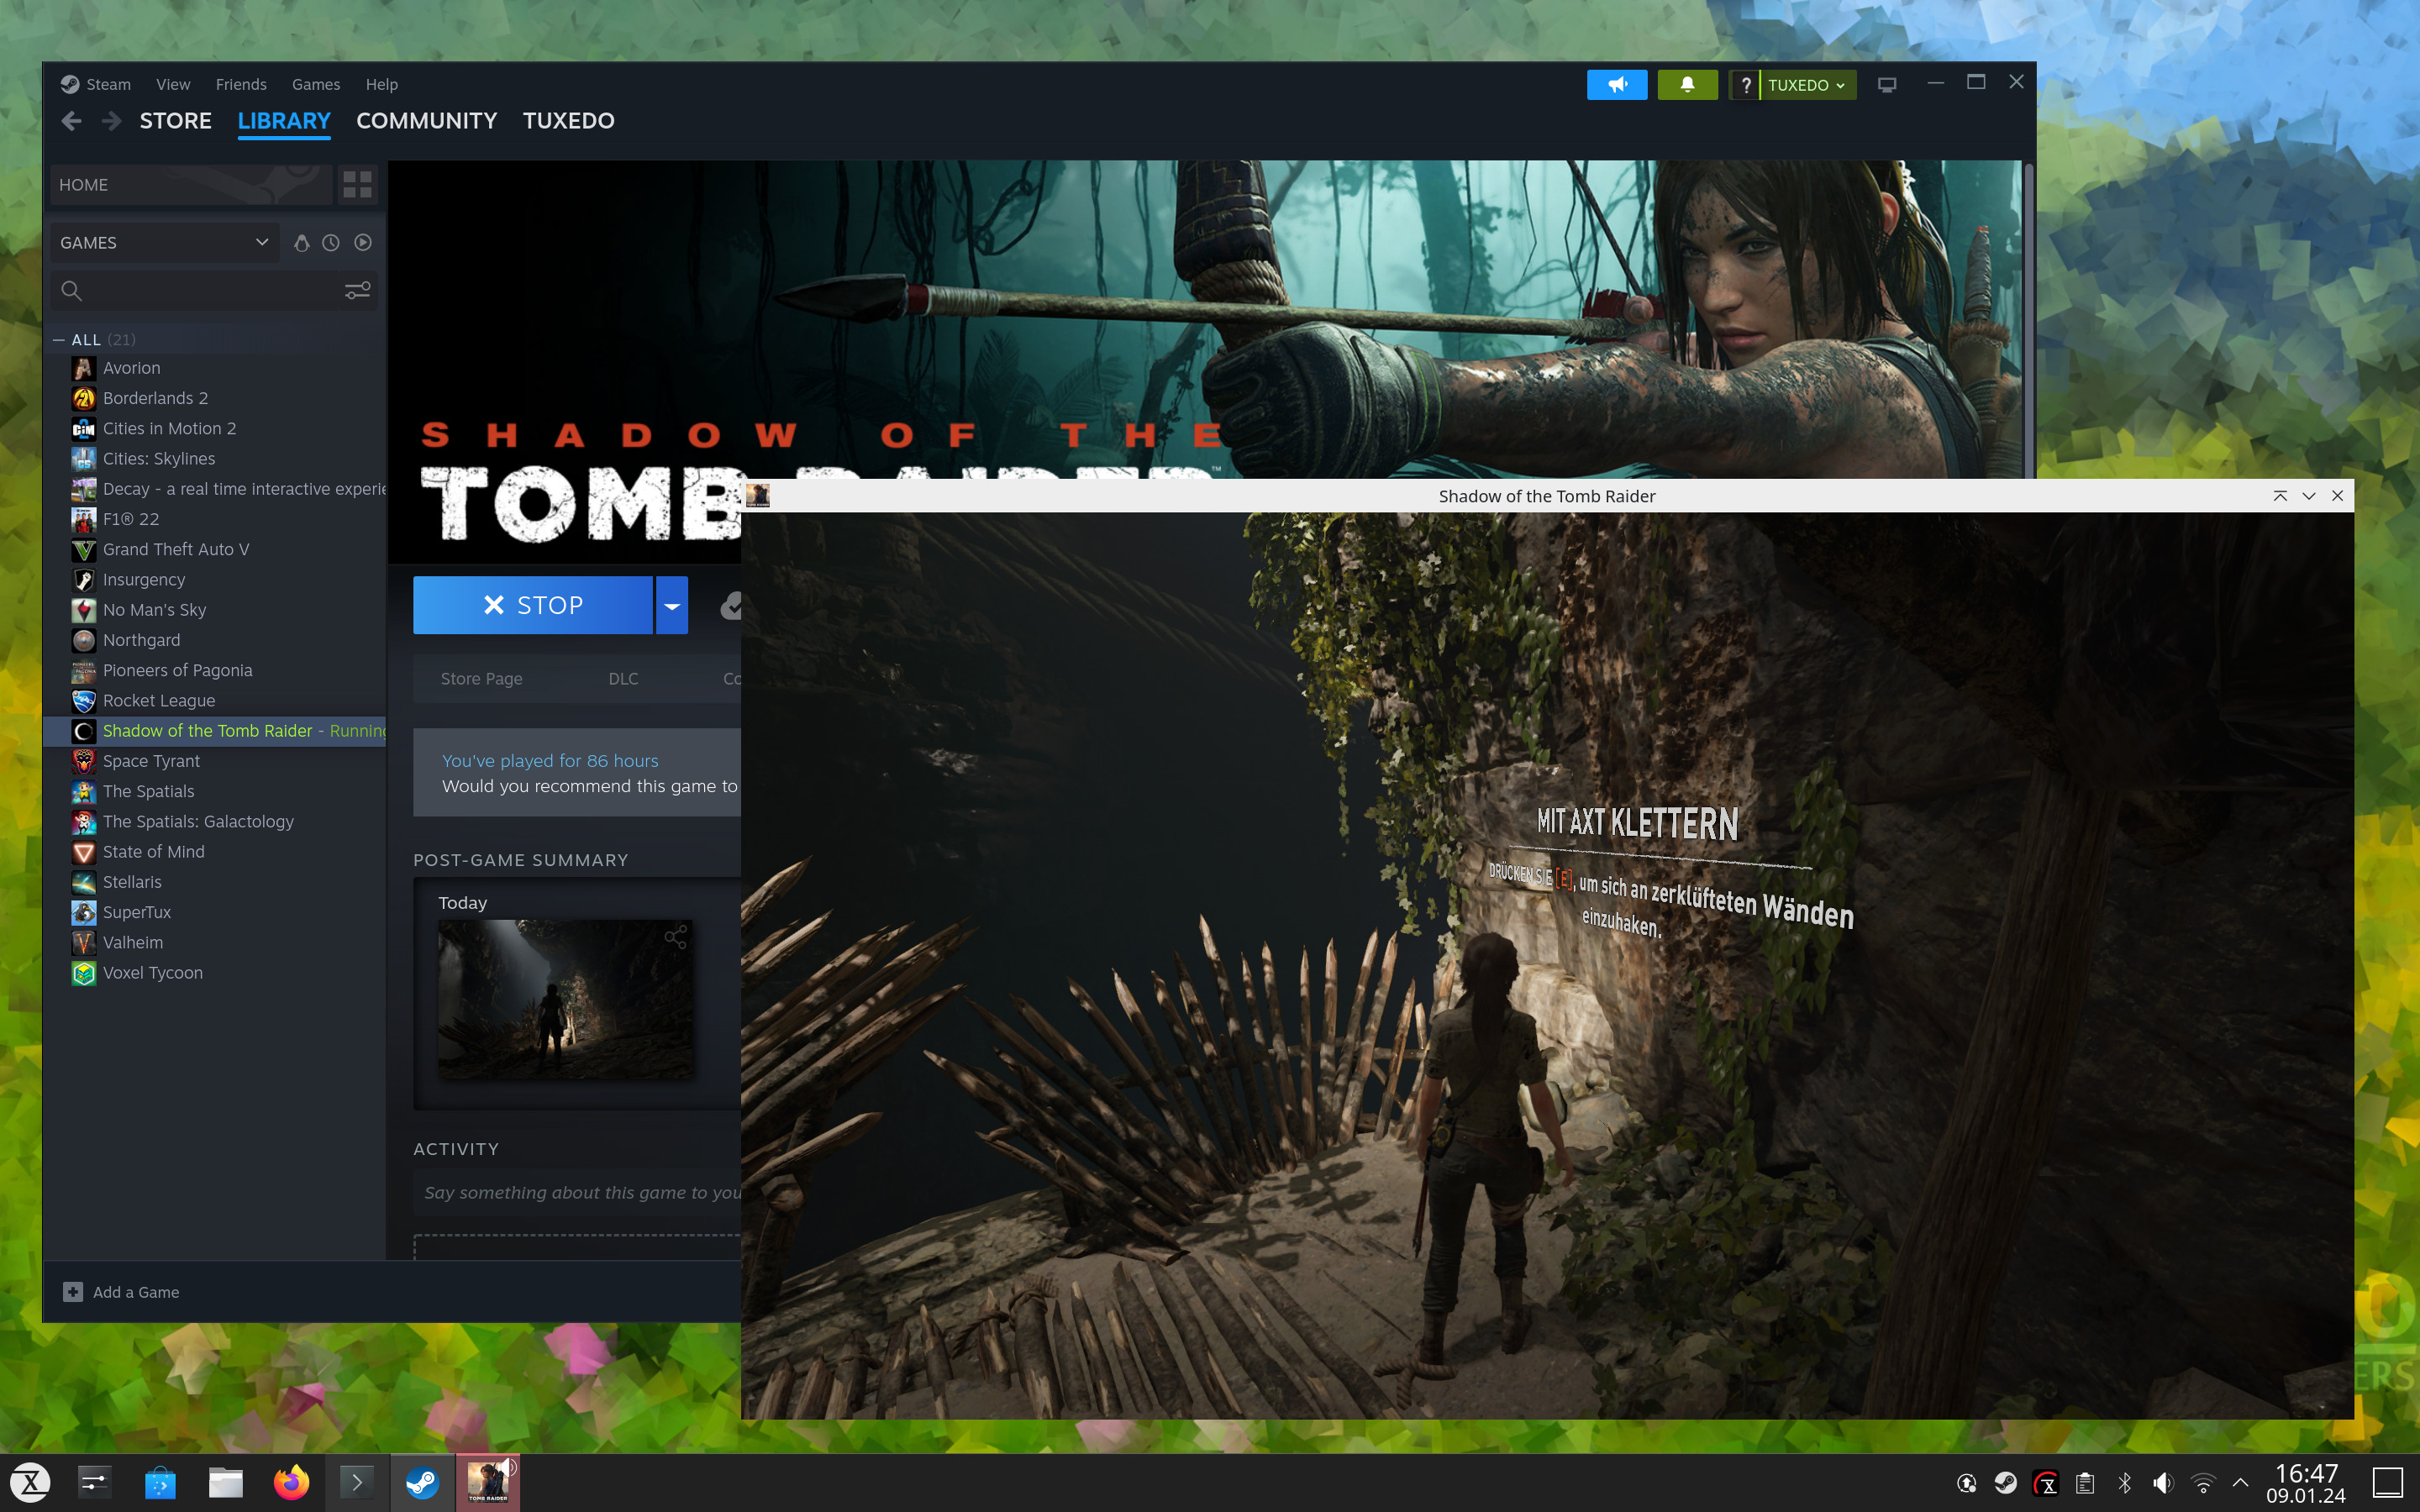This screenshot has height=1512, width=2420.
Task: Toggle the Linux games filter penguin icon
Action: click(302, 242)
